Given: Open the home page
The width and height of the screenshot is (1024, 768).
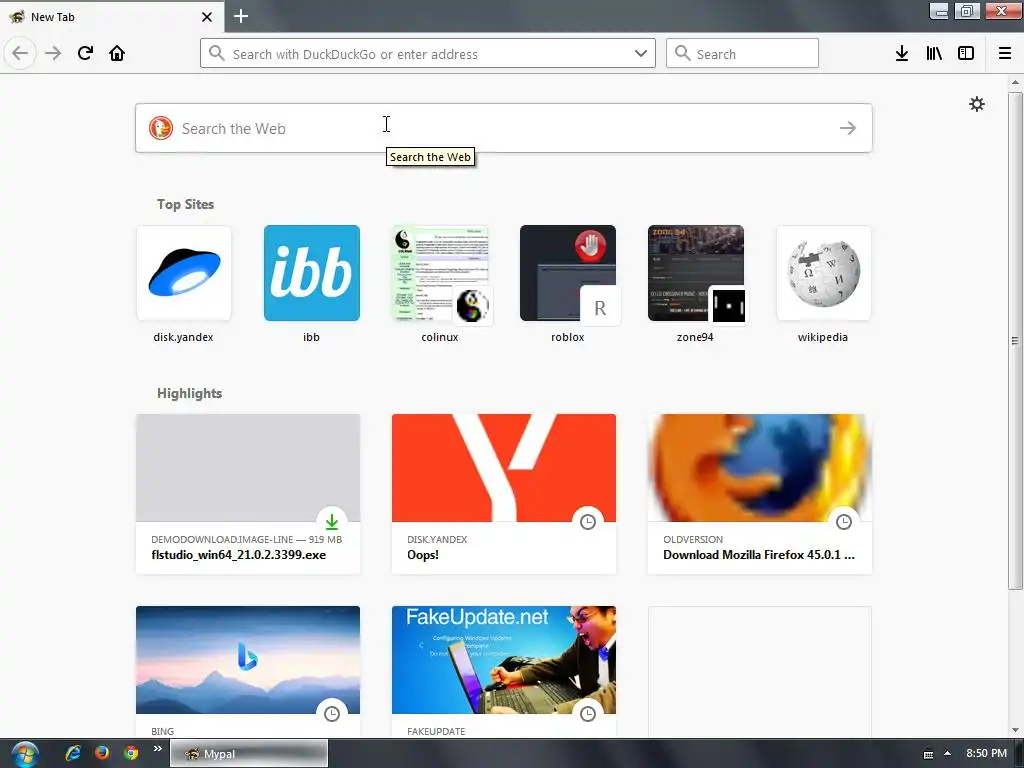Looking at the screenshot, I should pos(117,53).
